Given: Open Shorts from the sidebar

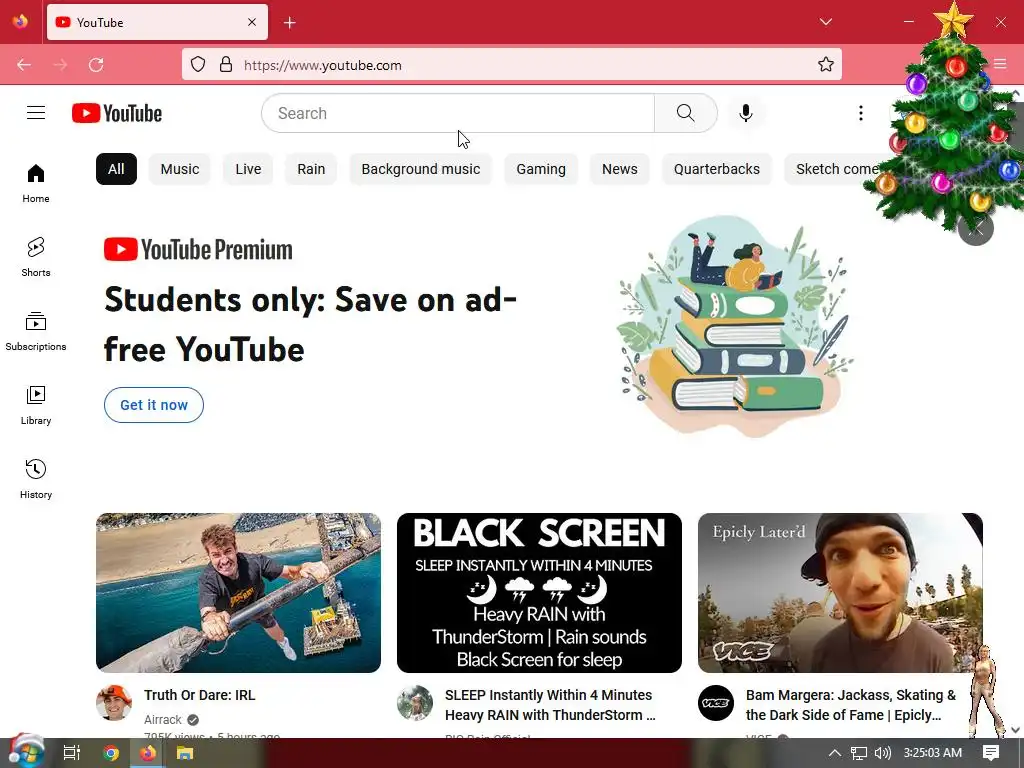Looking at the screenshot, I should click(36, 257).
